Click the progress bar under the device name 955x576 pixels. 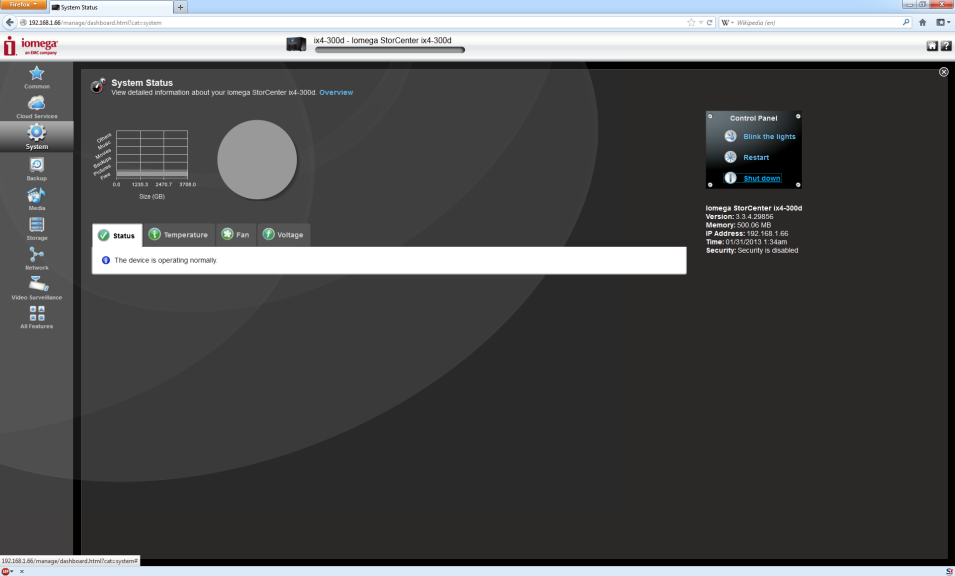click(390, 50)
